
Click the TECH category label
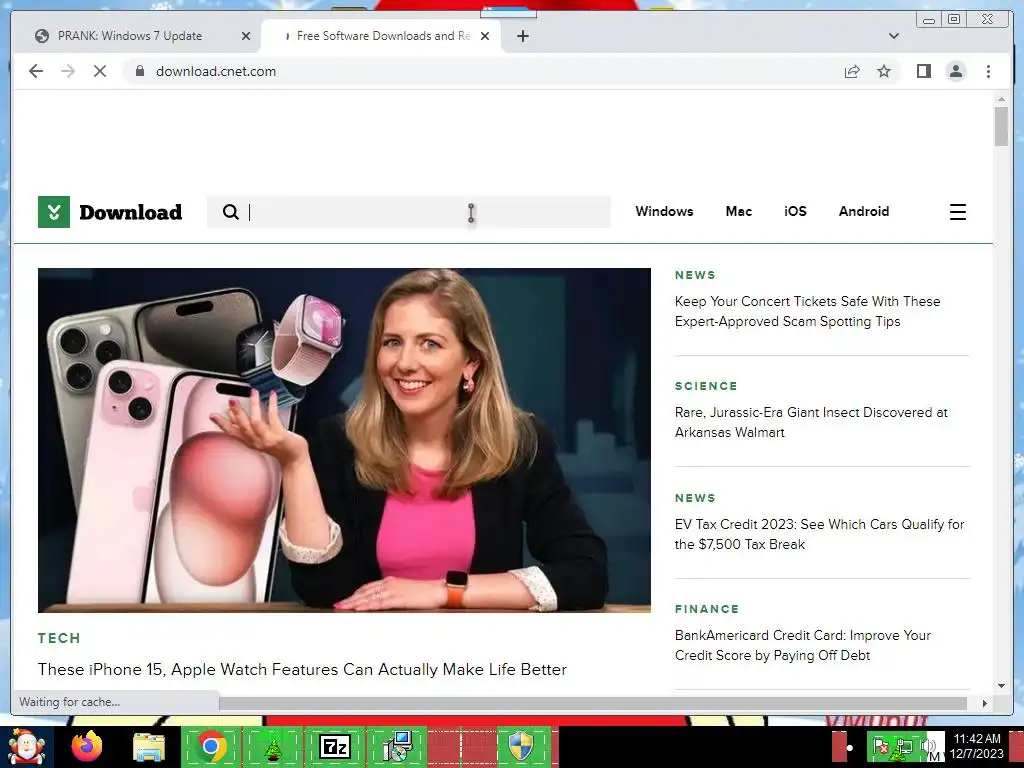point(59,638)
